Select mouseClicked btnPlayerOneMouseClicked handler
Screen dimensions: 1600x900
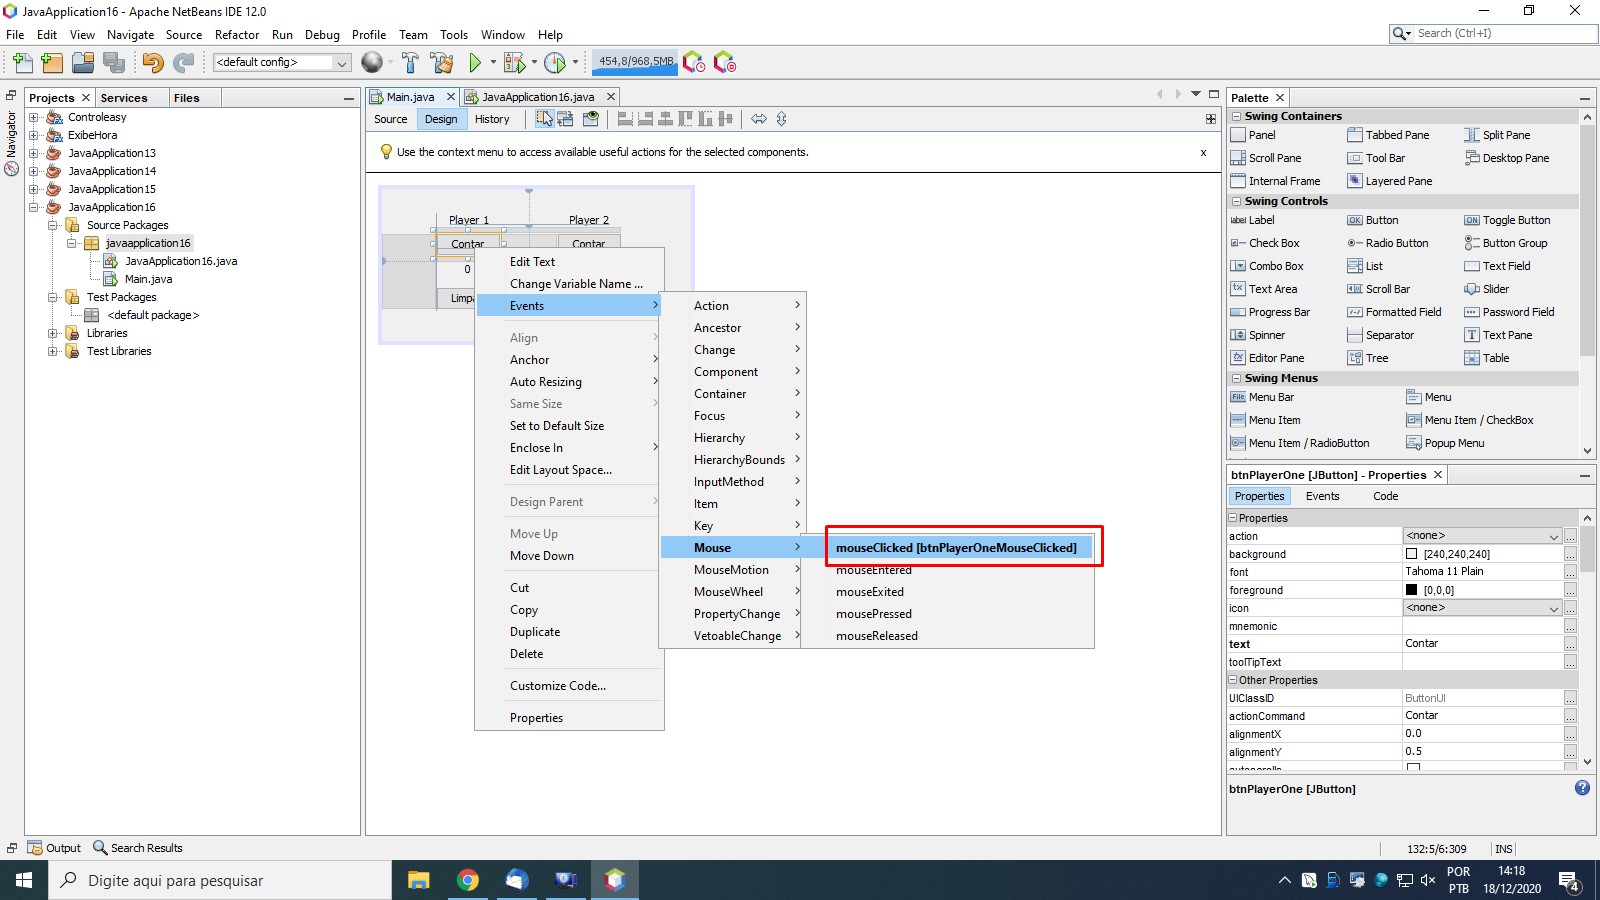tap(956, 548)
